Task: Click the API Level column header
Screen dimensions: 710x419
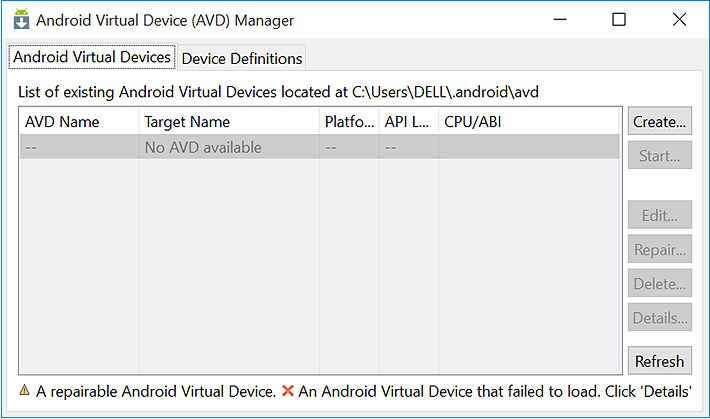Action: coord(408,122)
